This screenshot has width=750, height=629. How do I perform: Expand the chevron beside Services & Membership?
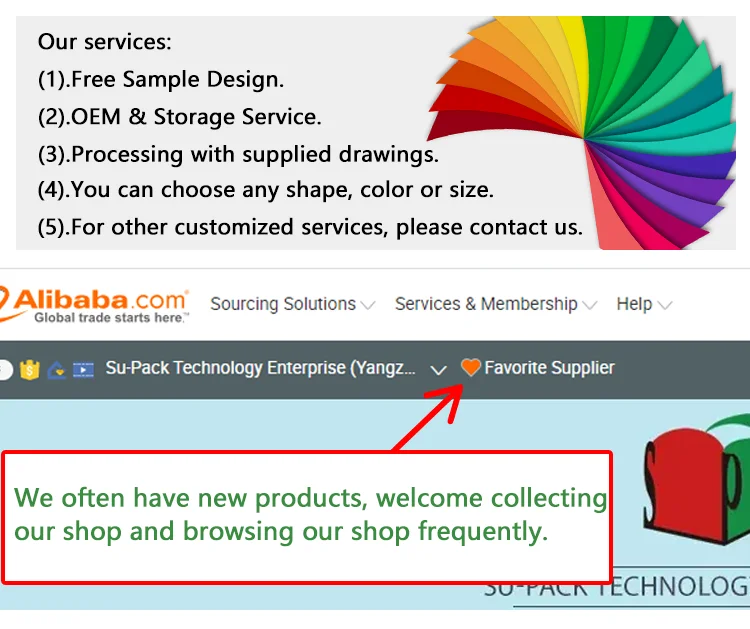pos(589,305)
